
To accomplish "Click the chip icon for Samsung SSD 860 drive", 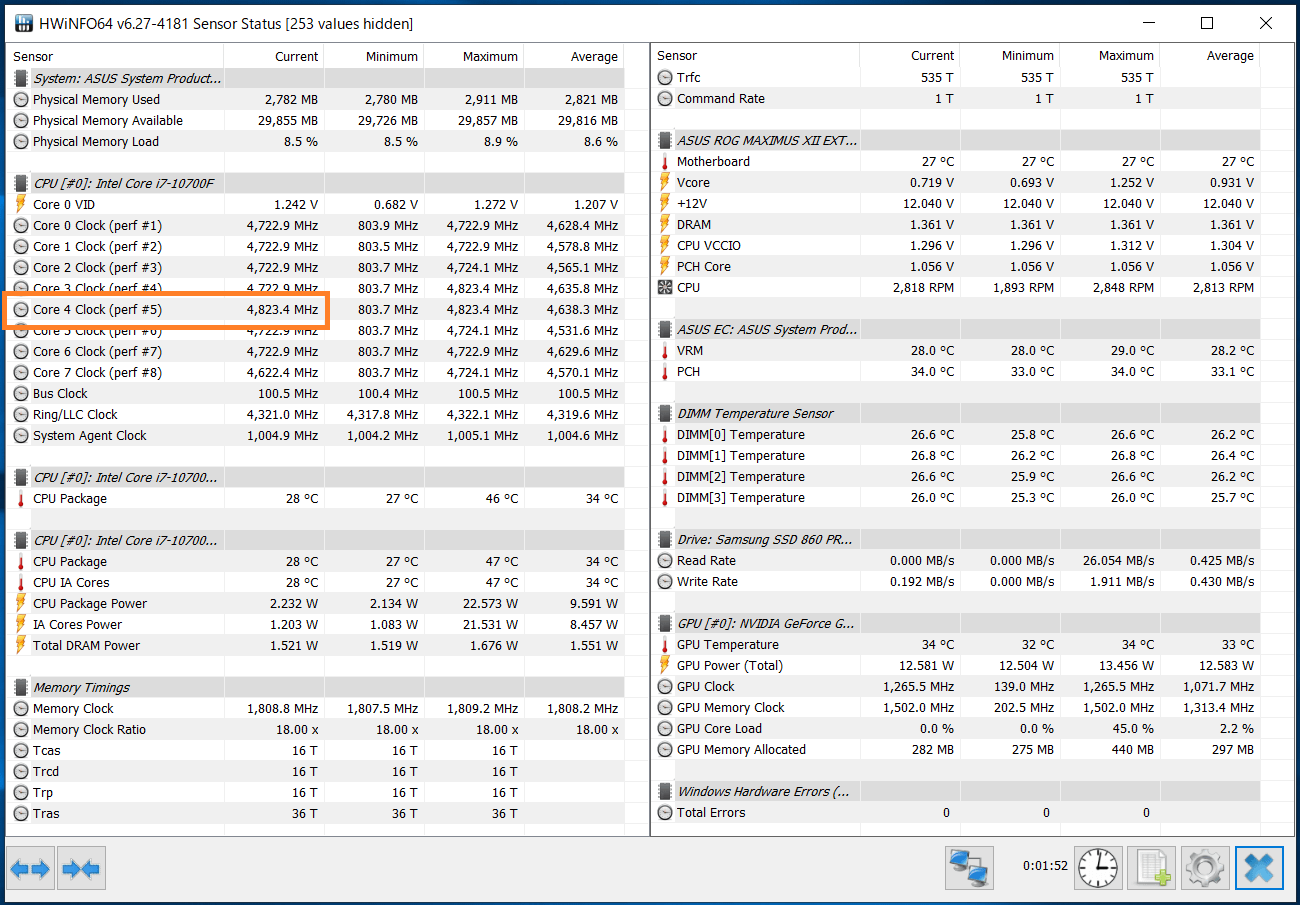I will click(665, 539).
